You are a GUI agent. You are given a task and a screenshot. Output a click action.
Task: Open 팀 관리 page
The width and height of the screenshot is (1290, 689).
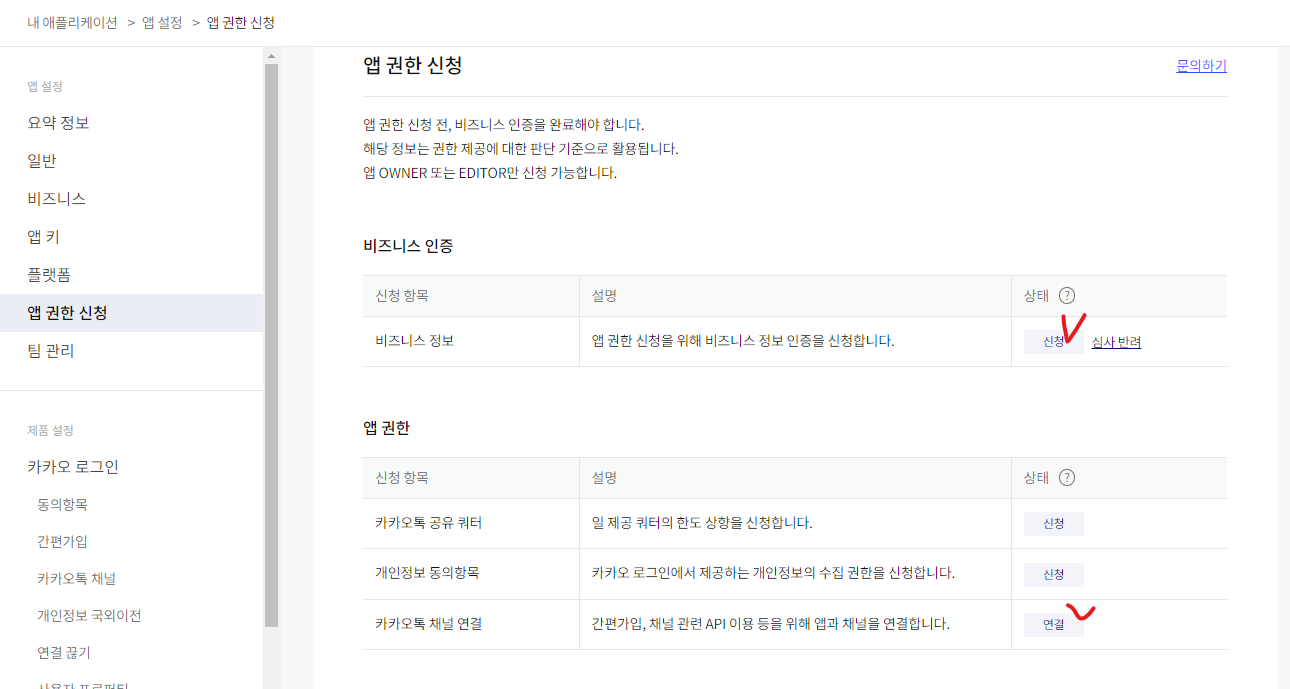tap(50, 351)
